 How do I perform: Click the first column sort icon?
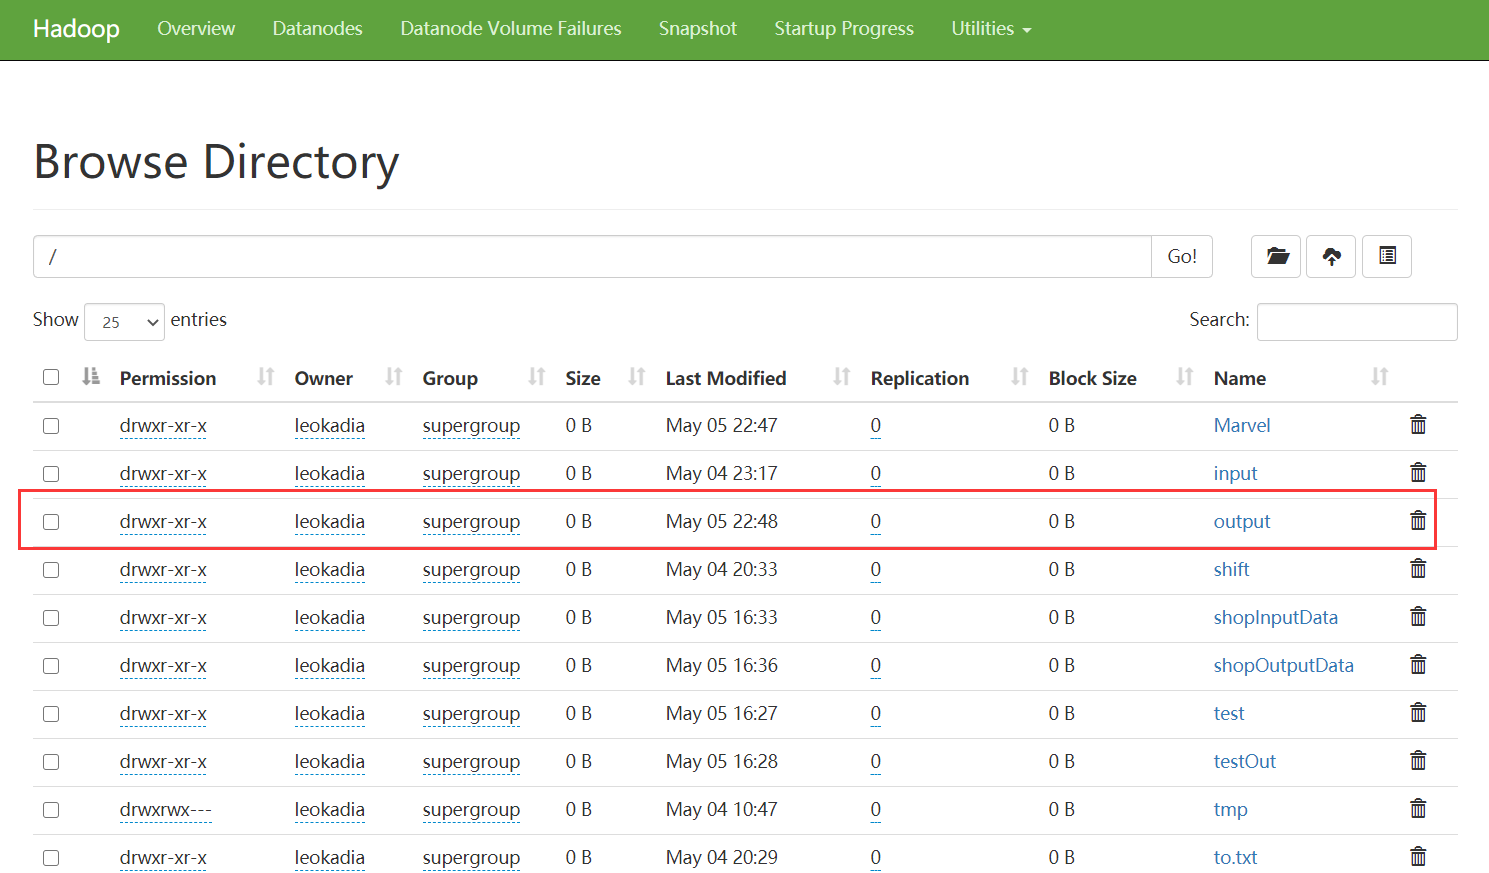[x=91, y=377]
